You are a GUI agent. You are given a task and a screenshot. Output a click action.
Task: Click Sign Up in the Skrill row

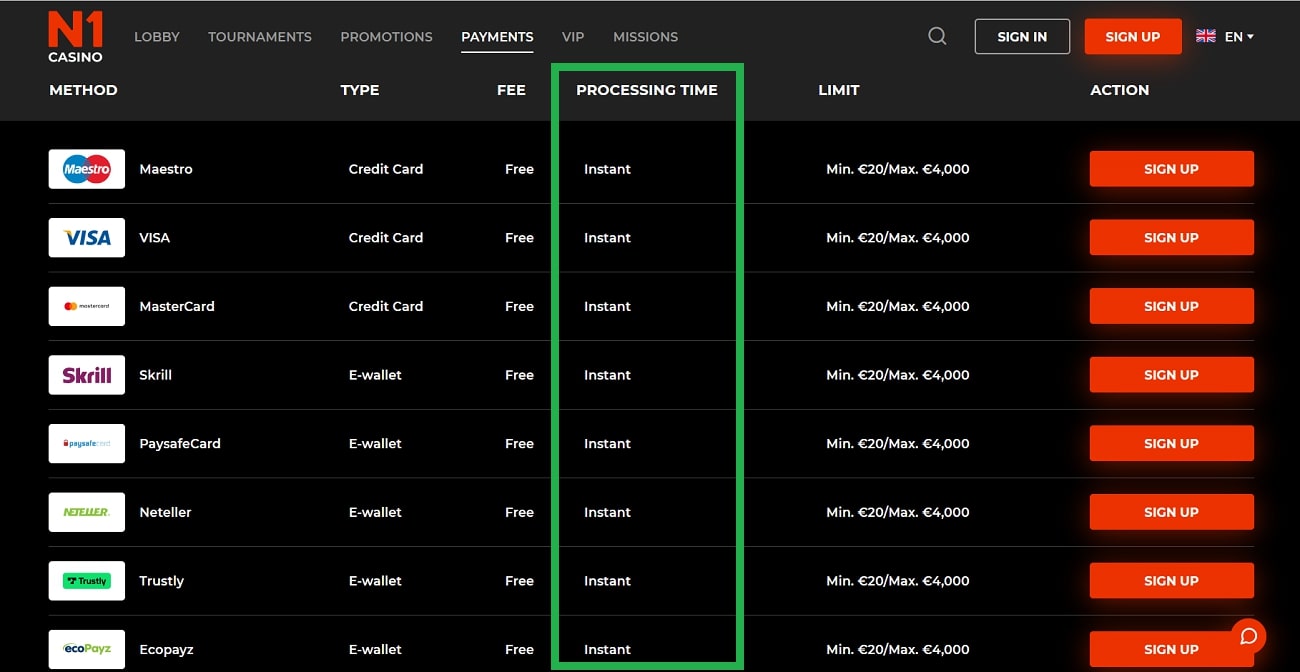(1171, 375)
